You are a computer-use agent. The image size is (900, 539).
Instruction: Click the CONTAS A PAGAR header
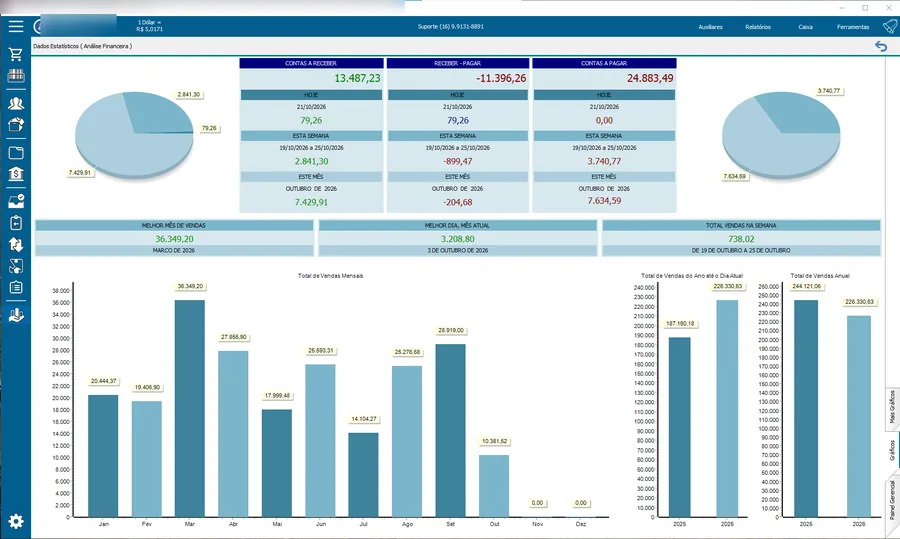(604, 63)
